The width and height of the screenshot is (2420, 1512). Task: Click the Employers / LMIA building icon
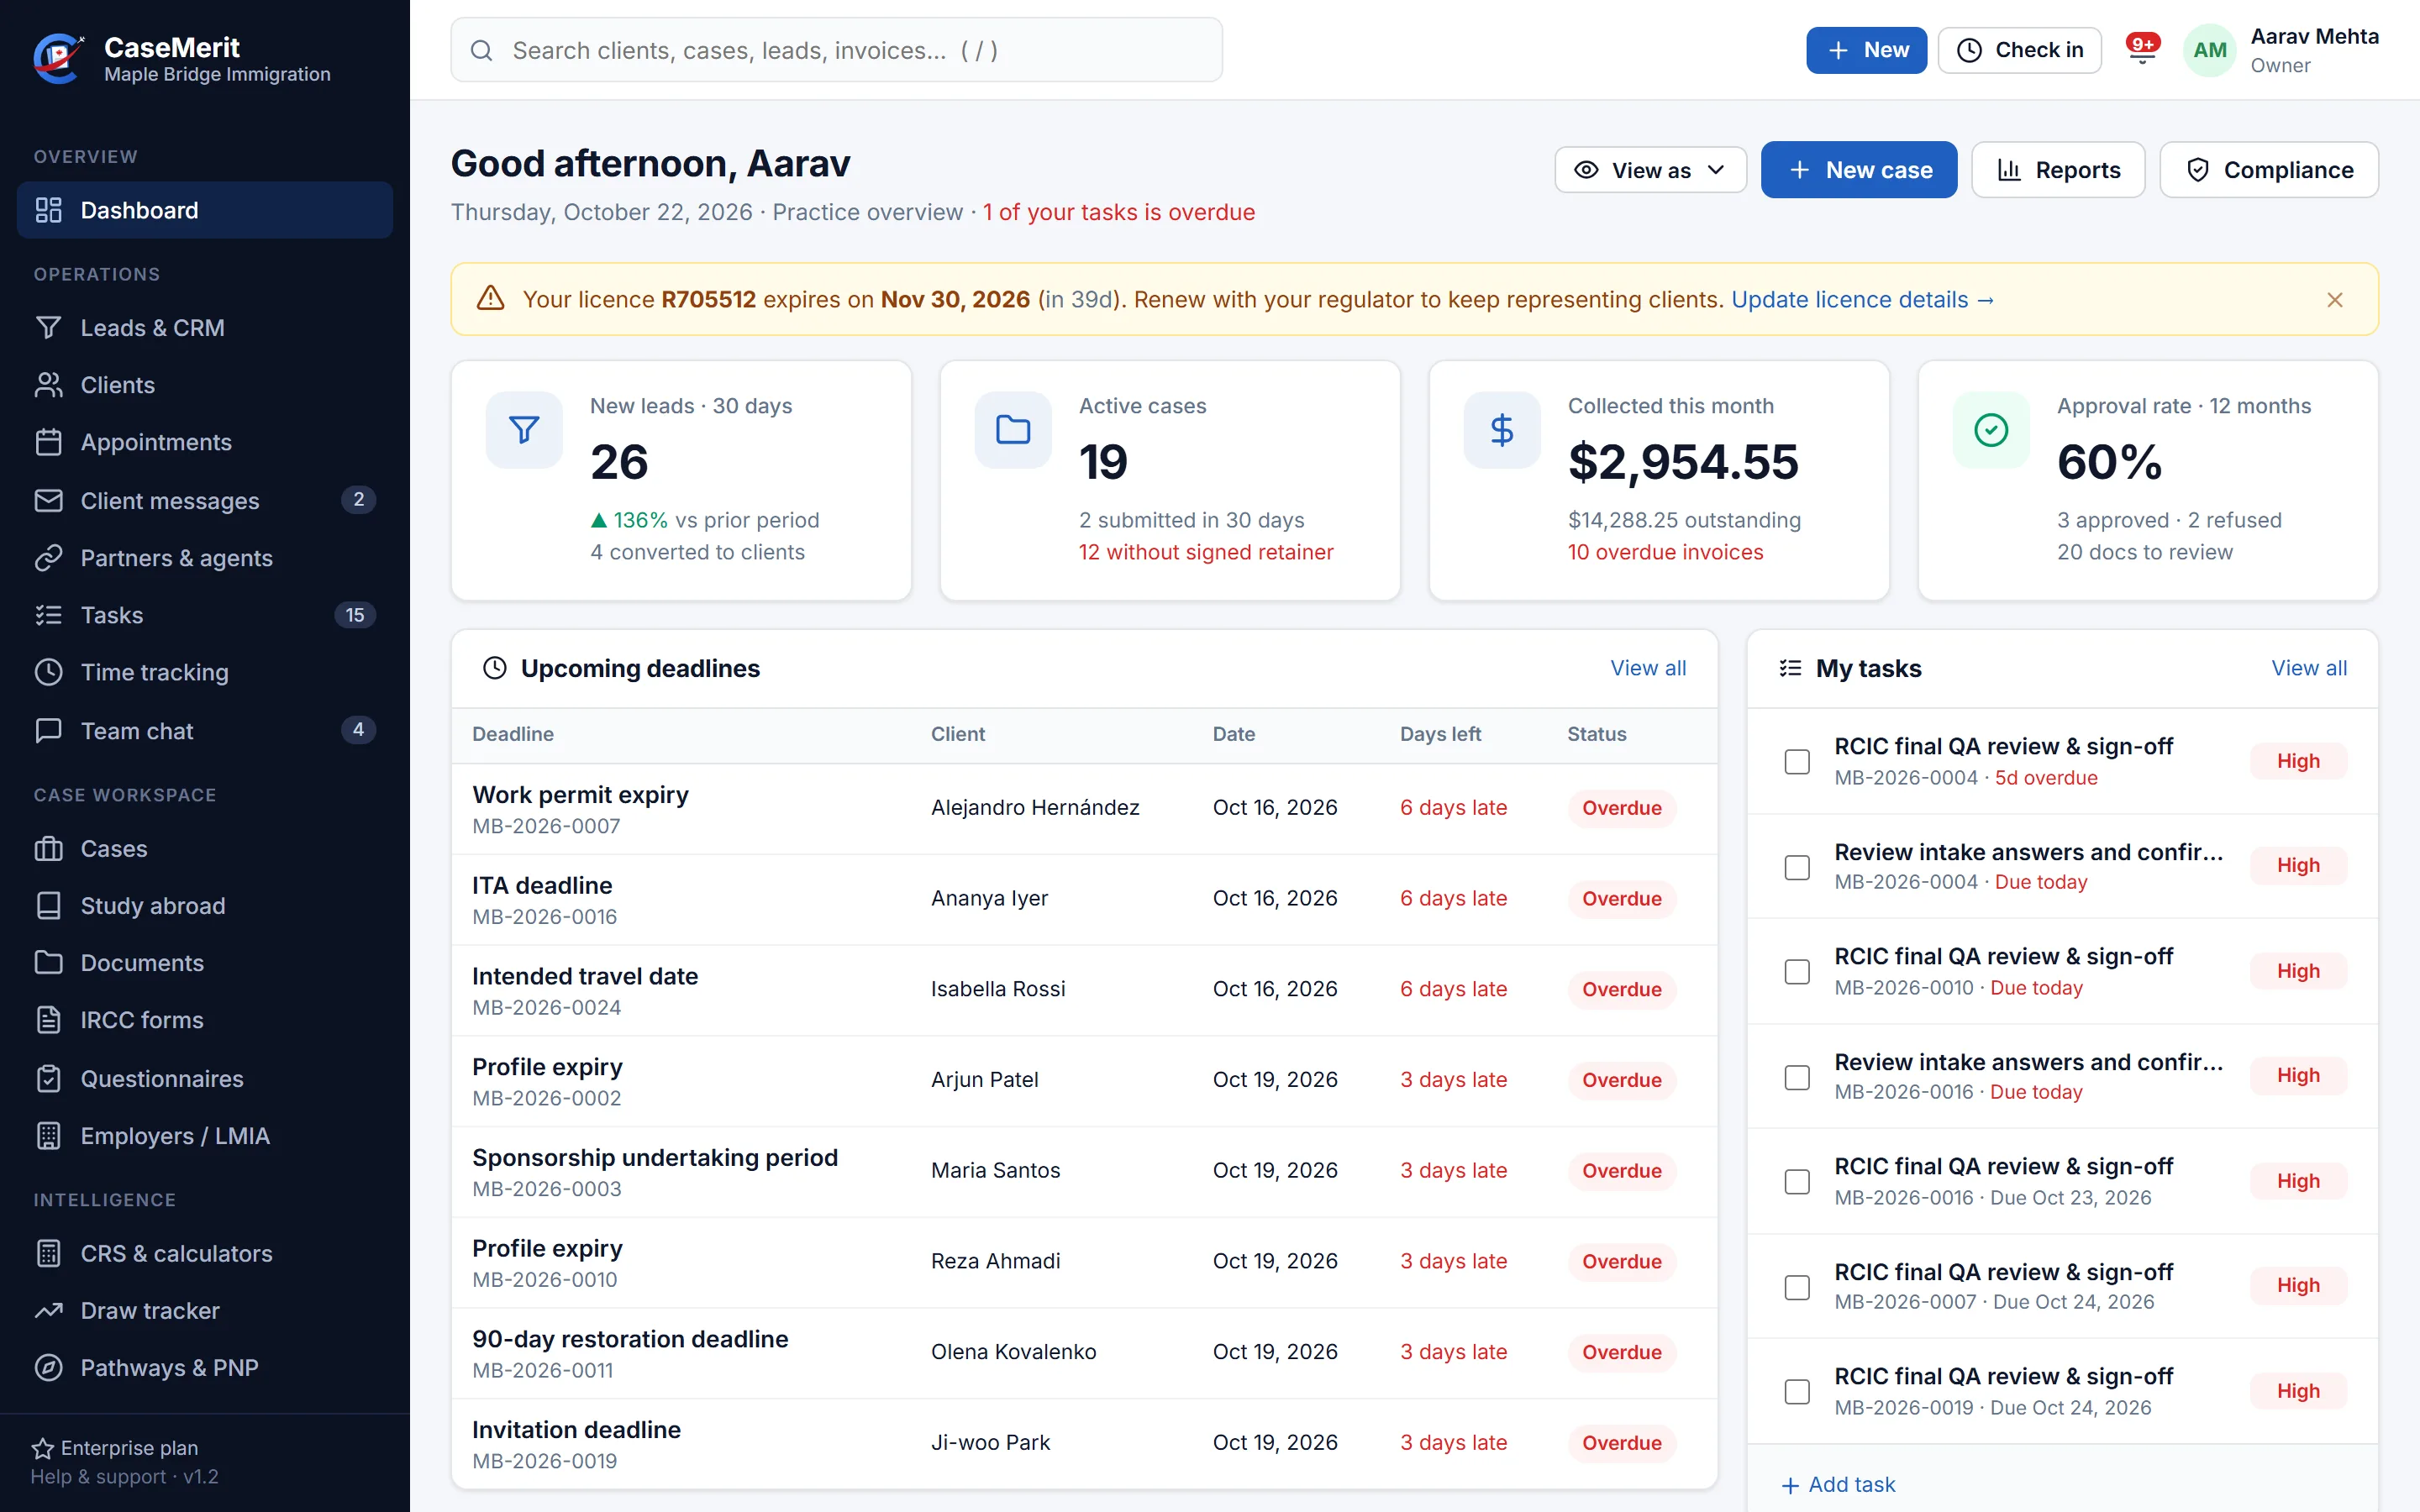[x=48, y=1136]
